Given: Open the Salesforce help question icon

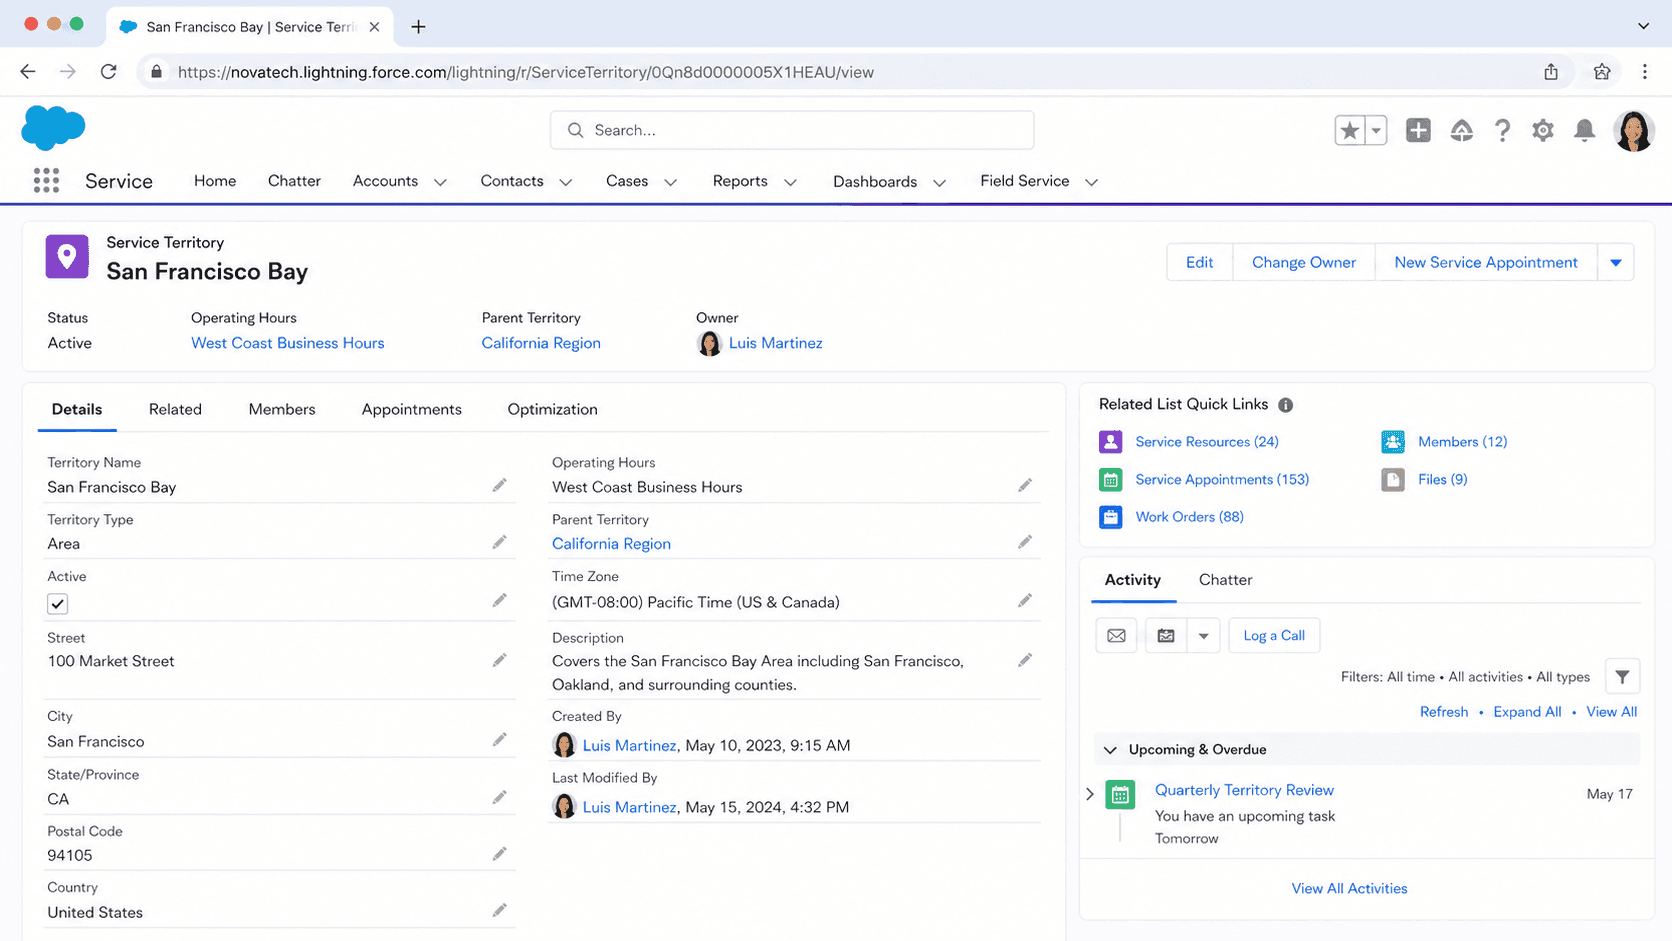Looking at the screenshot, I should click(1502, 131).
